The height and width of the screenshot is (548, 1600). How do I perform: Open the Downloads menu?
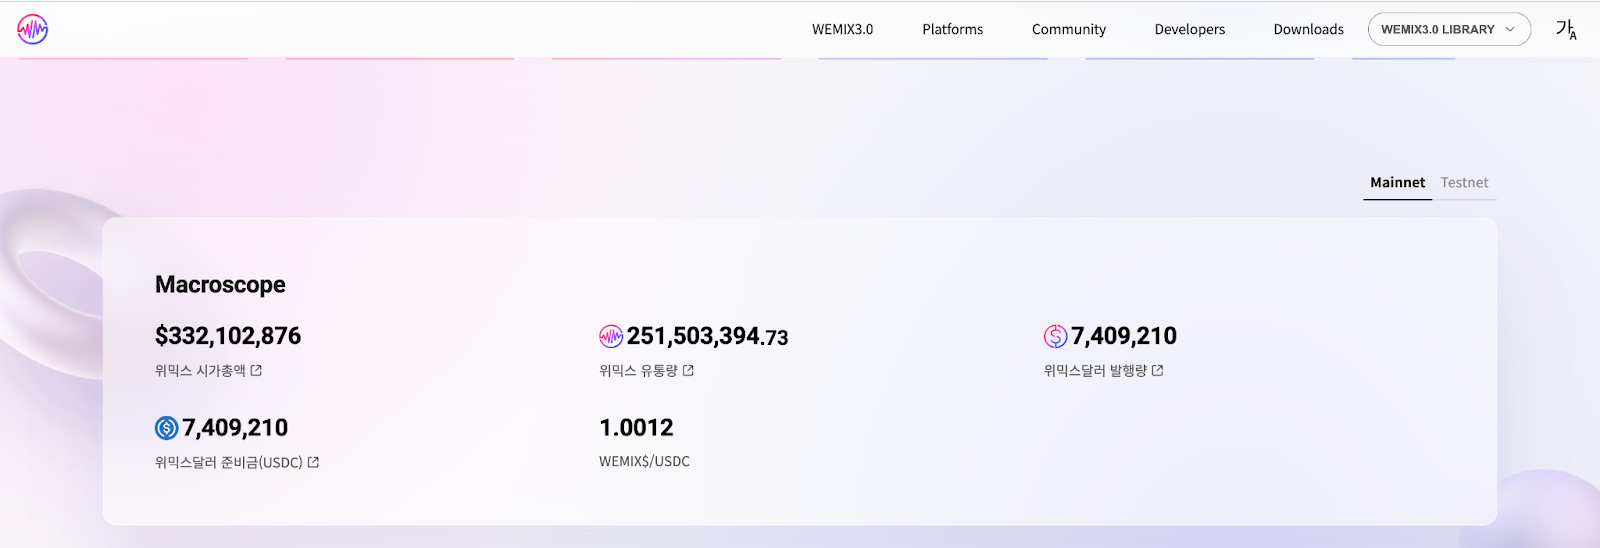(x=1308, y=29)
